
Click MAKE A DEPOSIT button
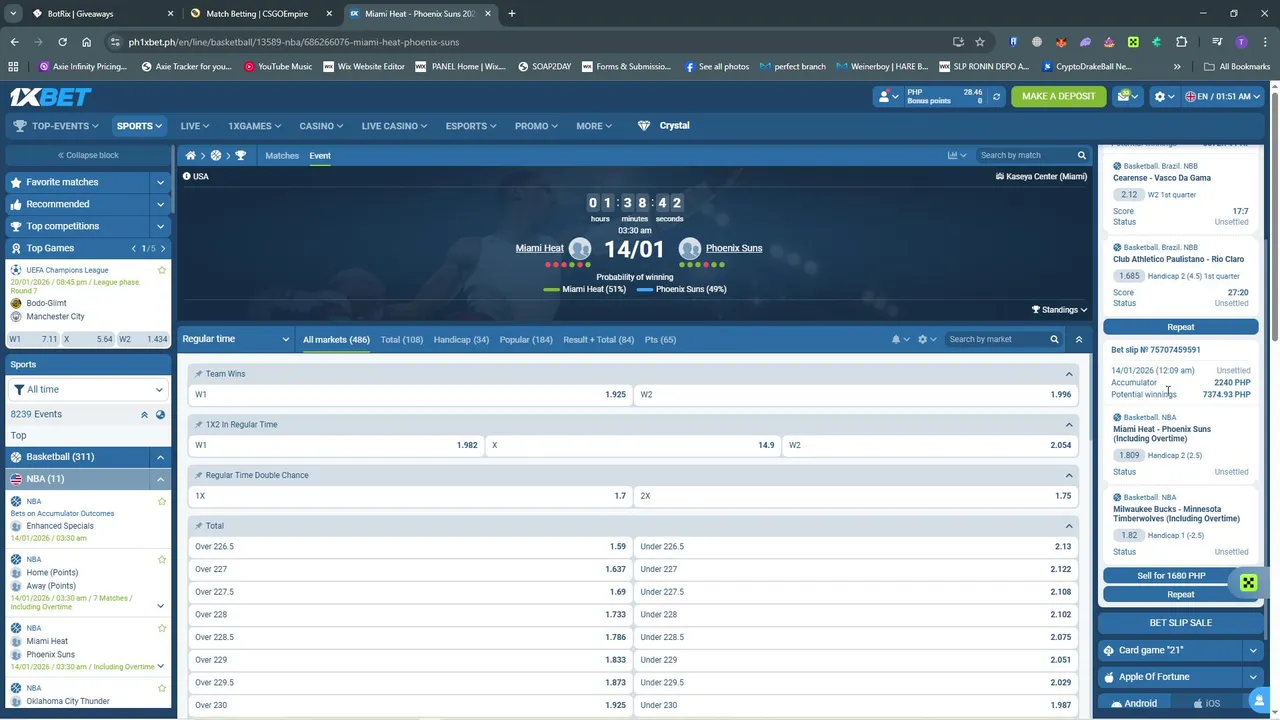pyautogui.click(x=1059, y=96)
